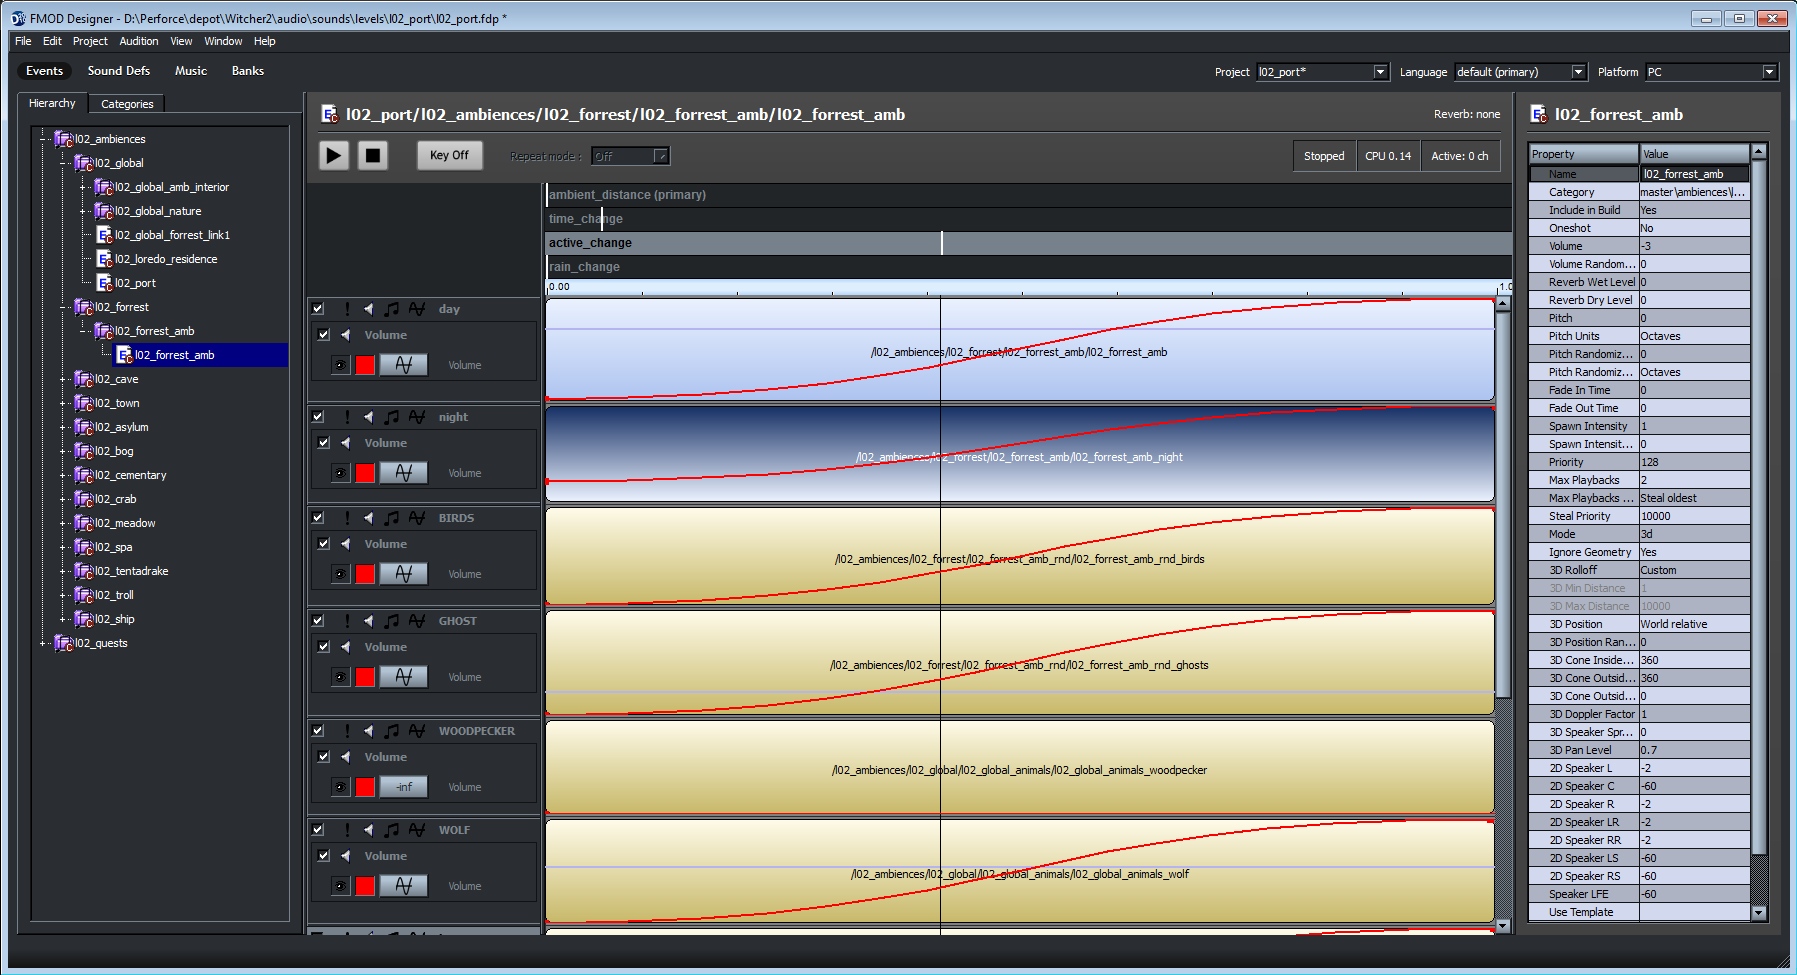The width and height of the screenshot is (1797, 975).
Task: Click the exclamation icon on day layer
Action: tap(347, 309)
